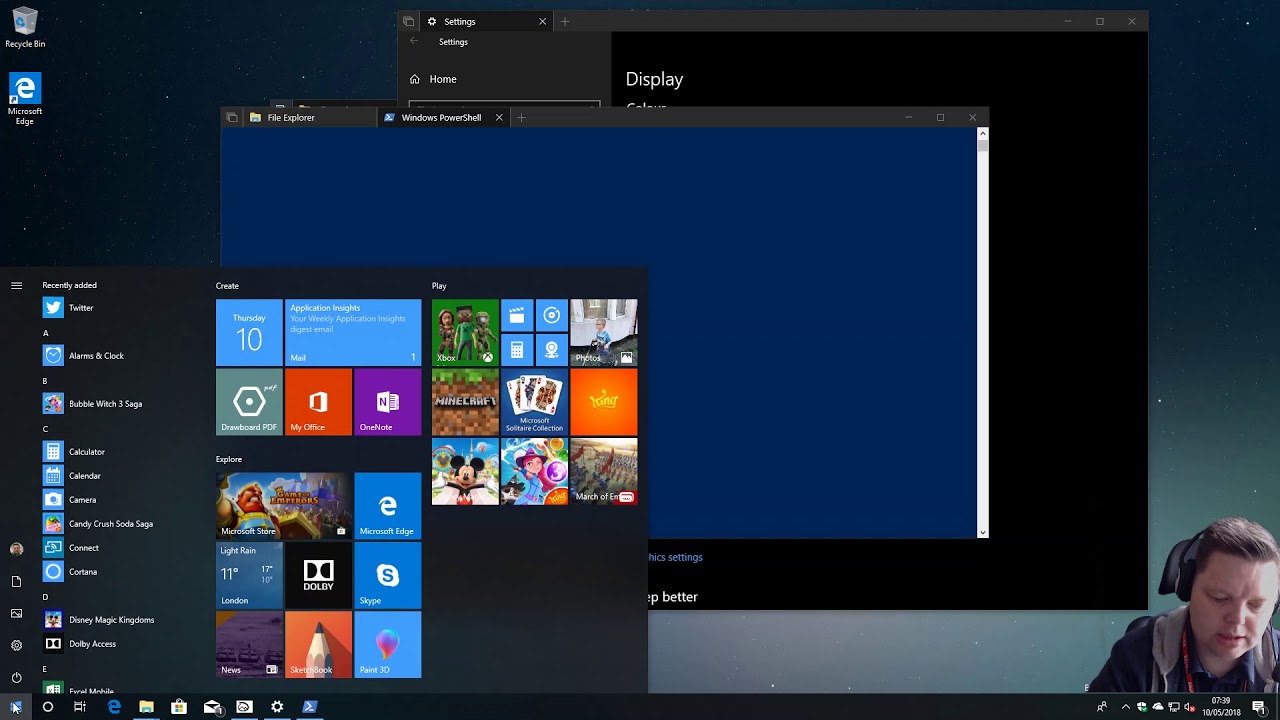This screenshot has width=1280, height=720.
Task: Launch the SketchBook tile
Action: click(x=318, y=645)
